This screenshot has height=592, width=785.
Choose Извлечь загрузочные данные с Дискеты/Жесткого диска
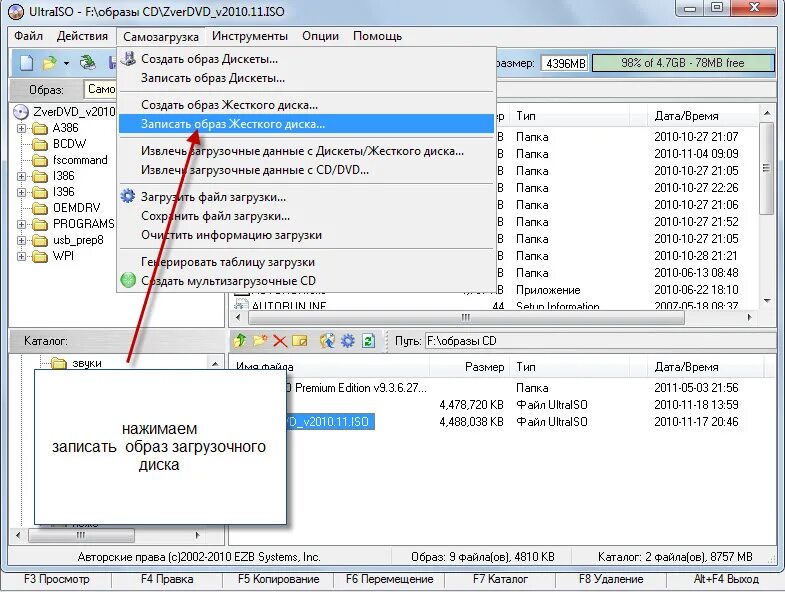(306, 151)
